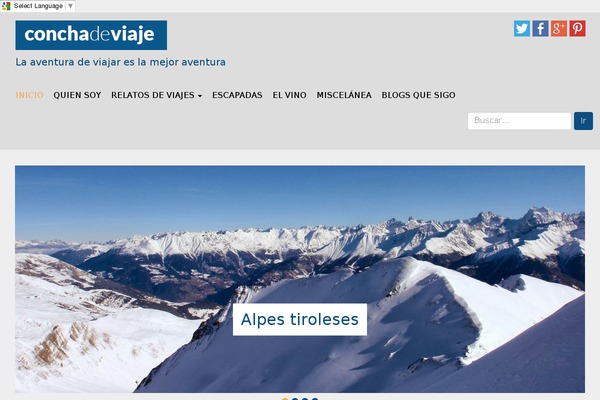The height and width of the screenshot is (400, 600).
Task: Visit the Google+ social icon
Action: tap(559, 29)
